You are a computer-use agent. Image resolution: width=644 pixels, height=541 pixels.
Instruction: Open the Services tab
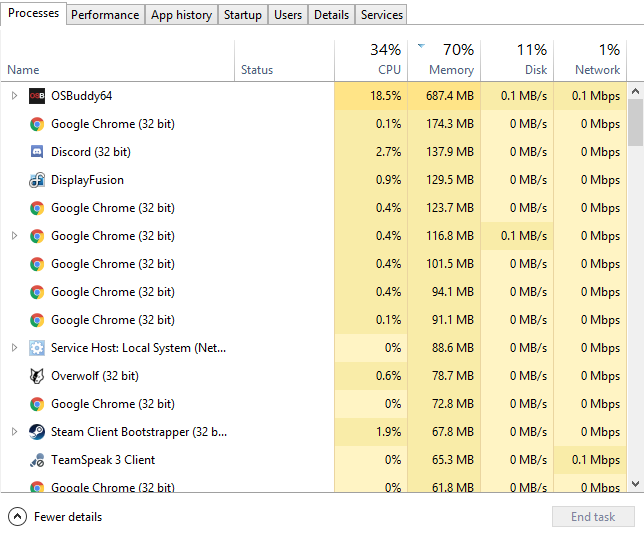382,15
